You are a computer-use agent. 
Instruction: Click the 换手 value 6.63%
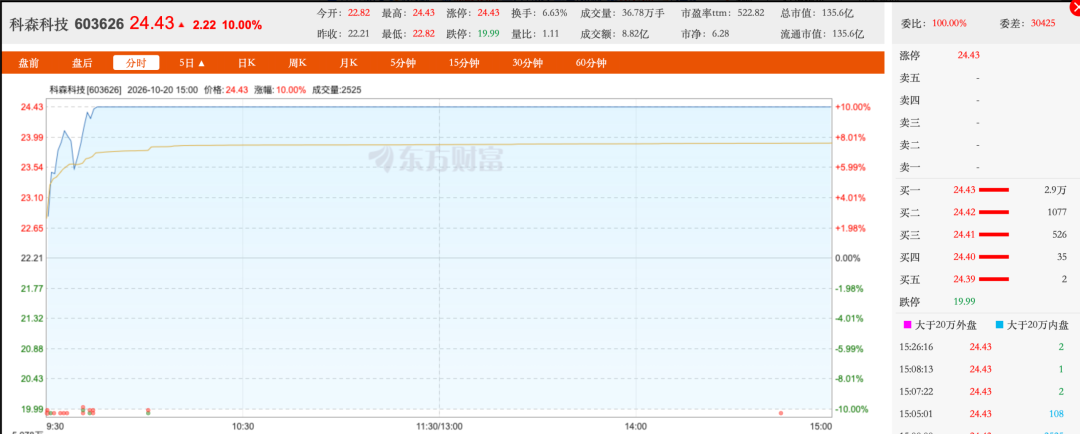pos(554,13)
